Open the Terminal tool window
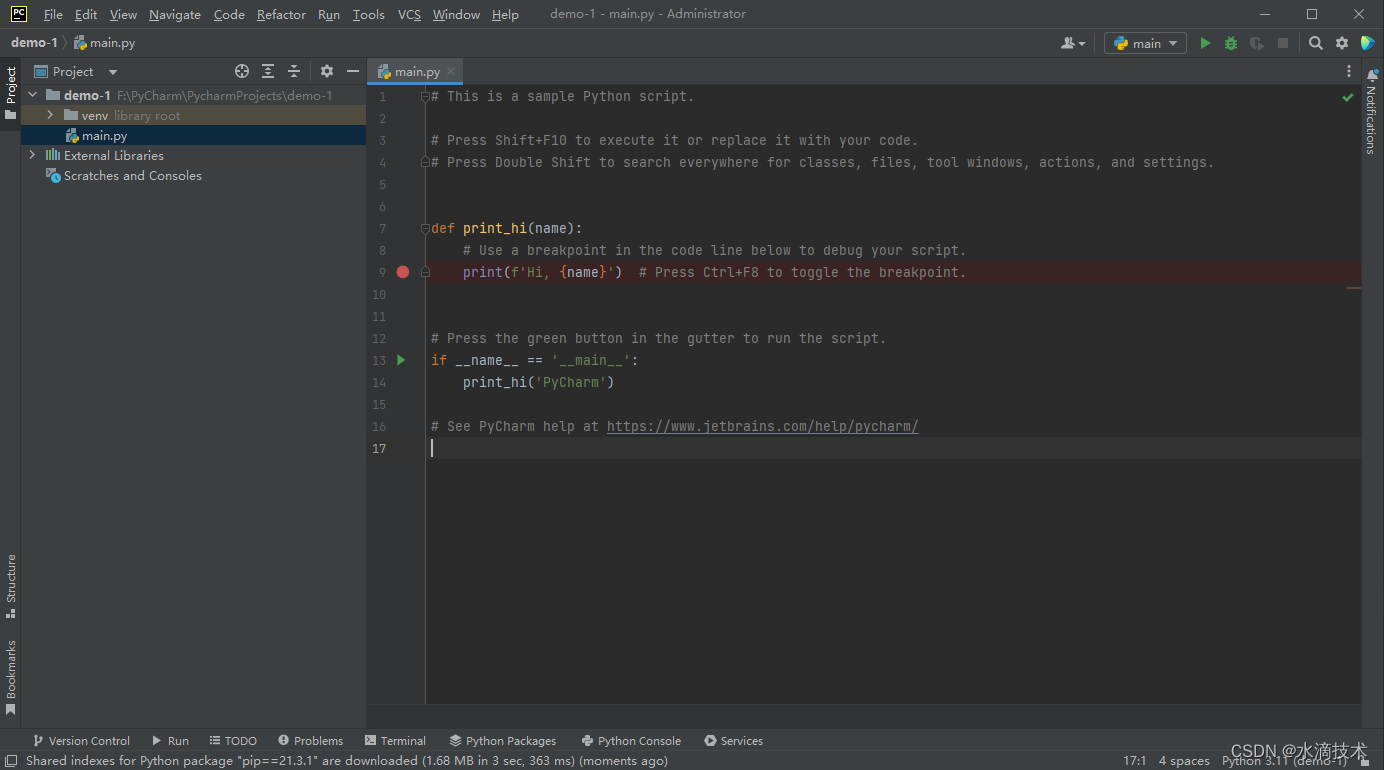The image size is (1384, 770). point(395,741)
